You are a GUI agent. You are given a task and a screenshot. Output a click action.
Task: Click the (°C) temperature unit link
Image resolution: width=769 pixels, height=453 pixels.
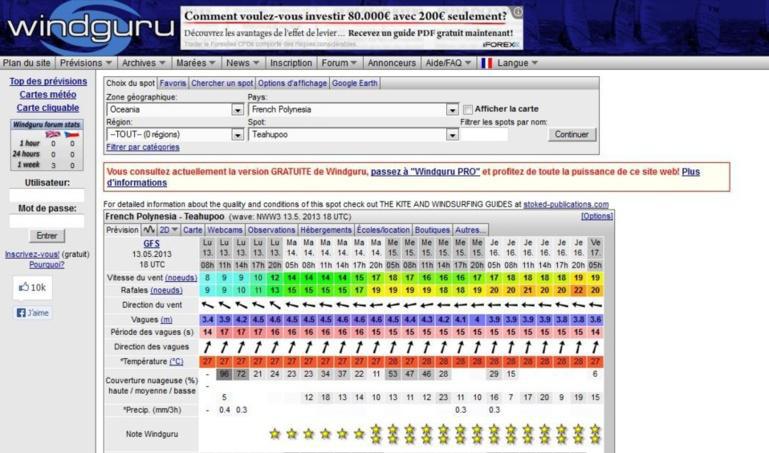click(x=176, y=361)
